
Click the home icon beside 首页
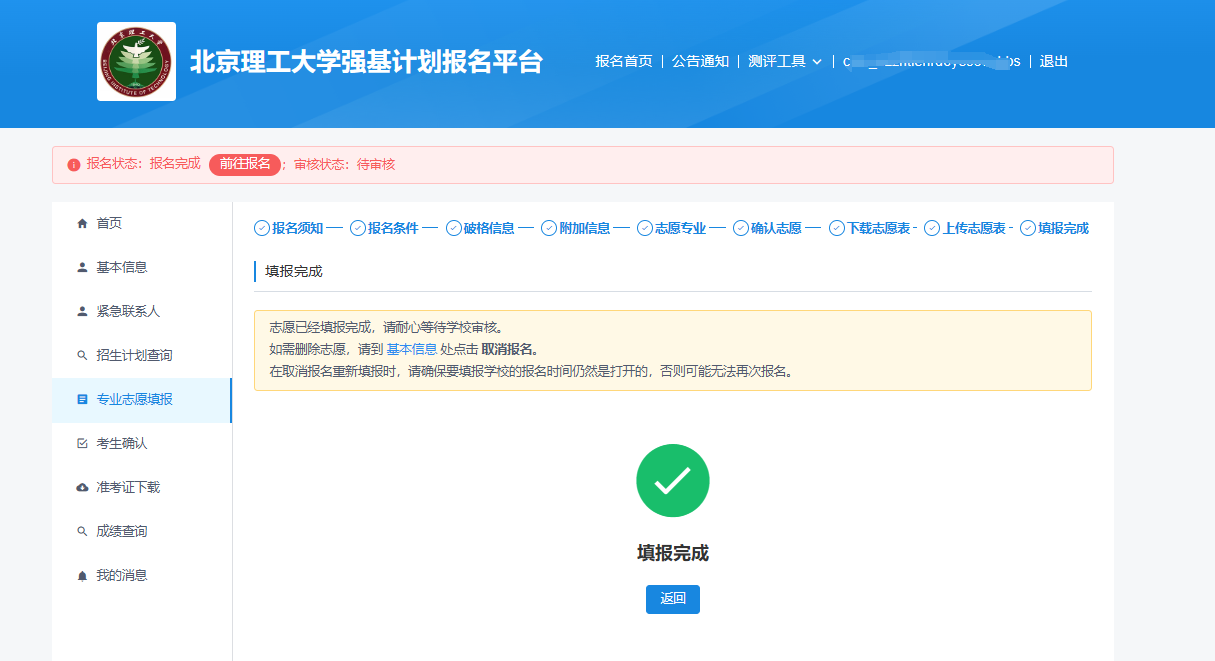82,223
